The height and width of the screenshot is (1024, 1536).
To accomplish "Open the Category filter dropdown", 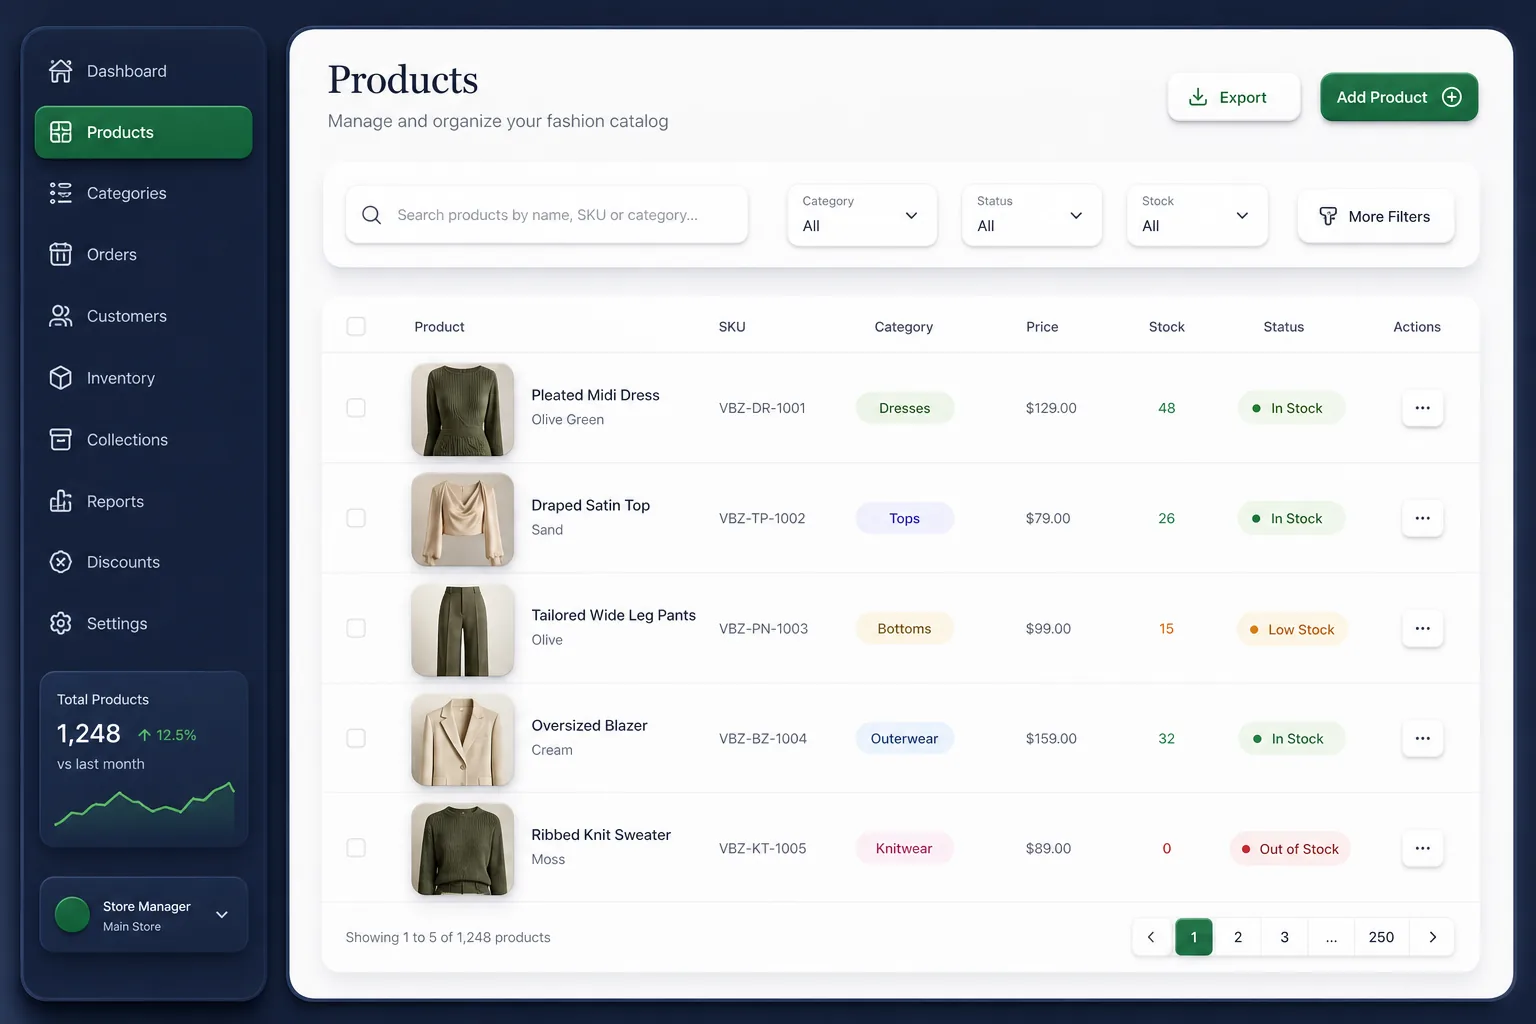I will pos(862,215).
